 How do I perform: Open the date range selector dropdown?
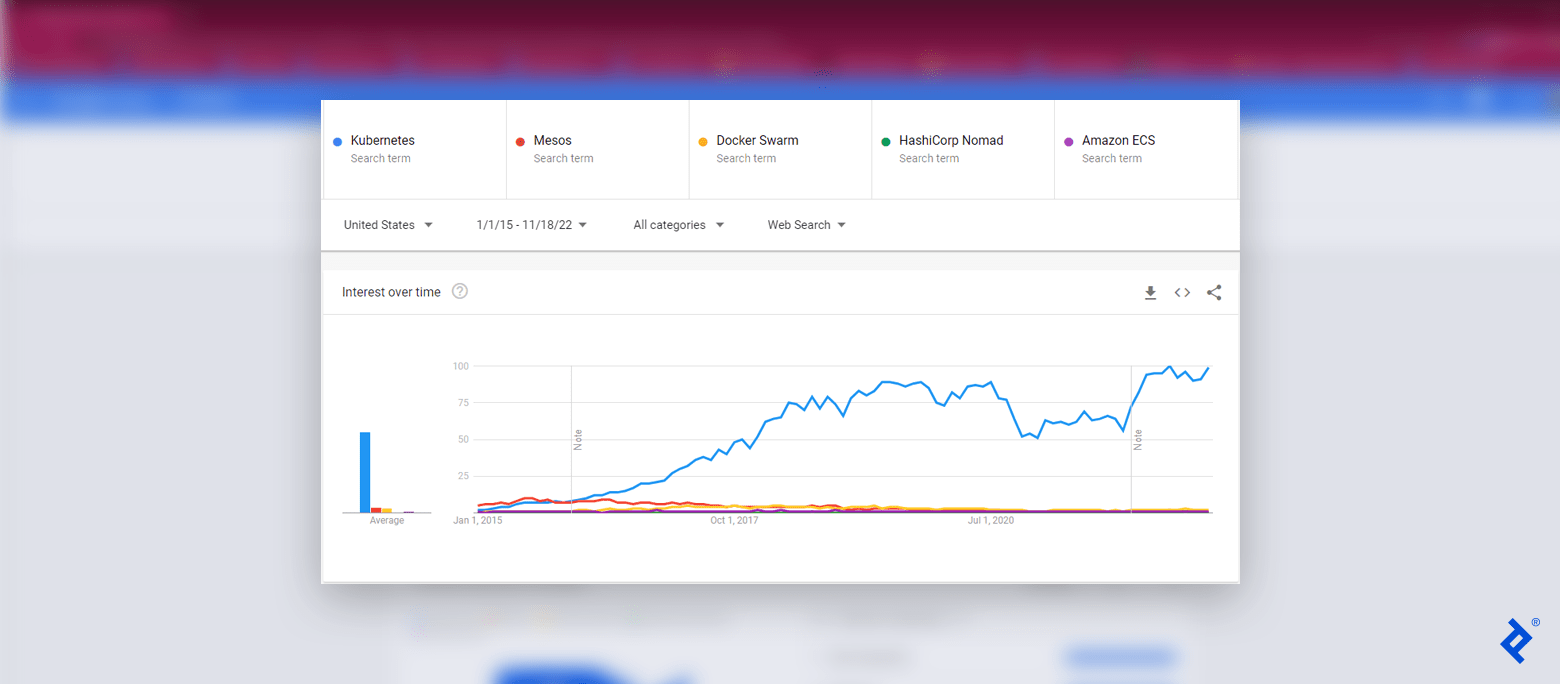530,224
